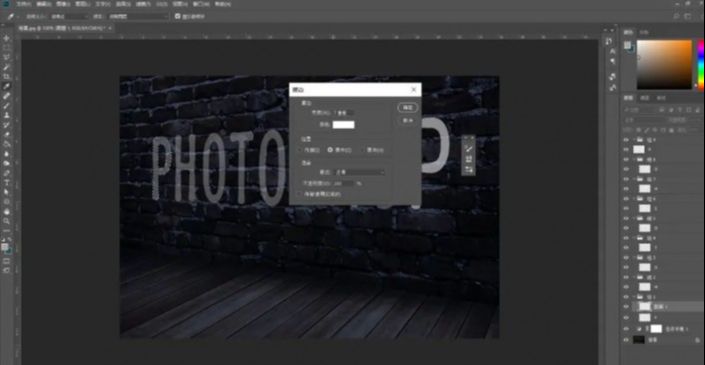Open the Edit menu

[x=44, y=4]
